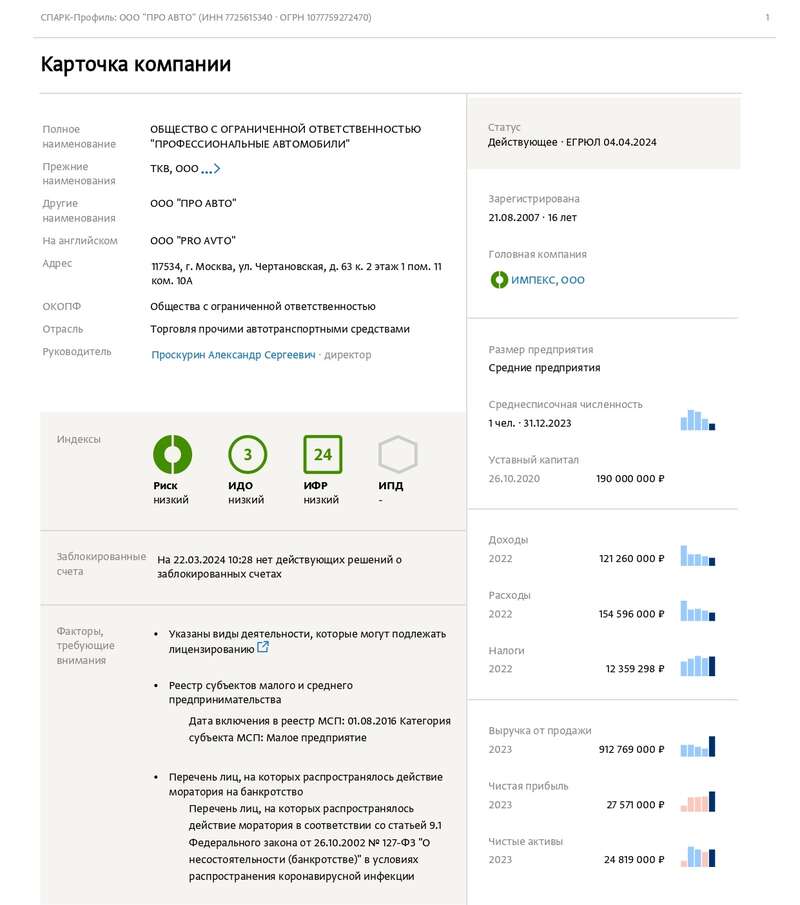
Task: Select the Карточка компании heading
Action: (134, 64)
